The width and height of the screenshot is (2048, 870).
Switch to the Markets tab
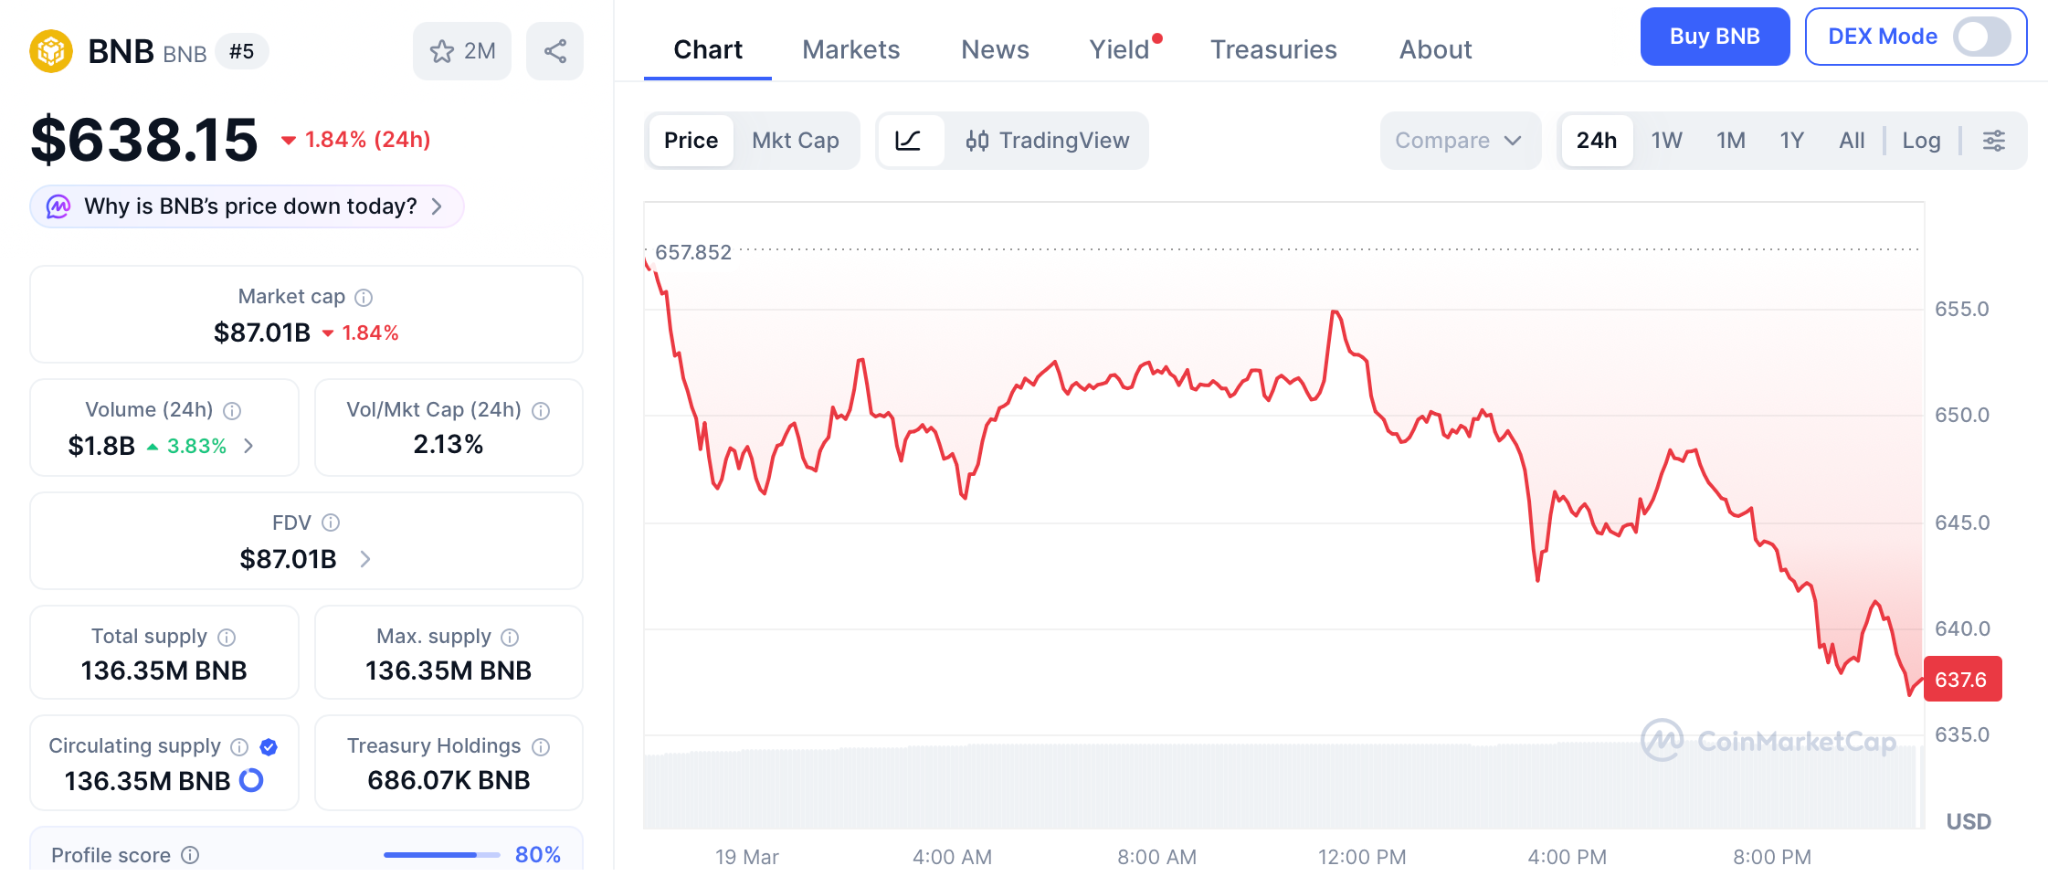pos(851,50)
